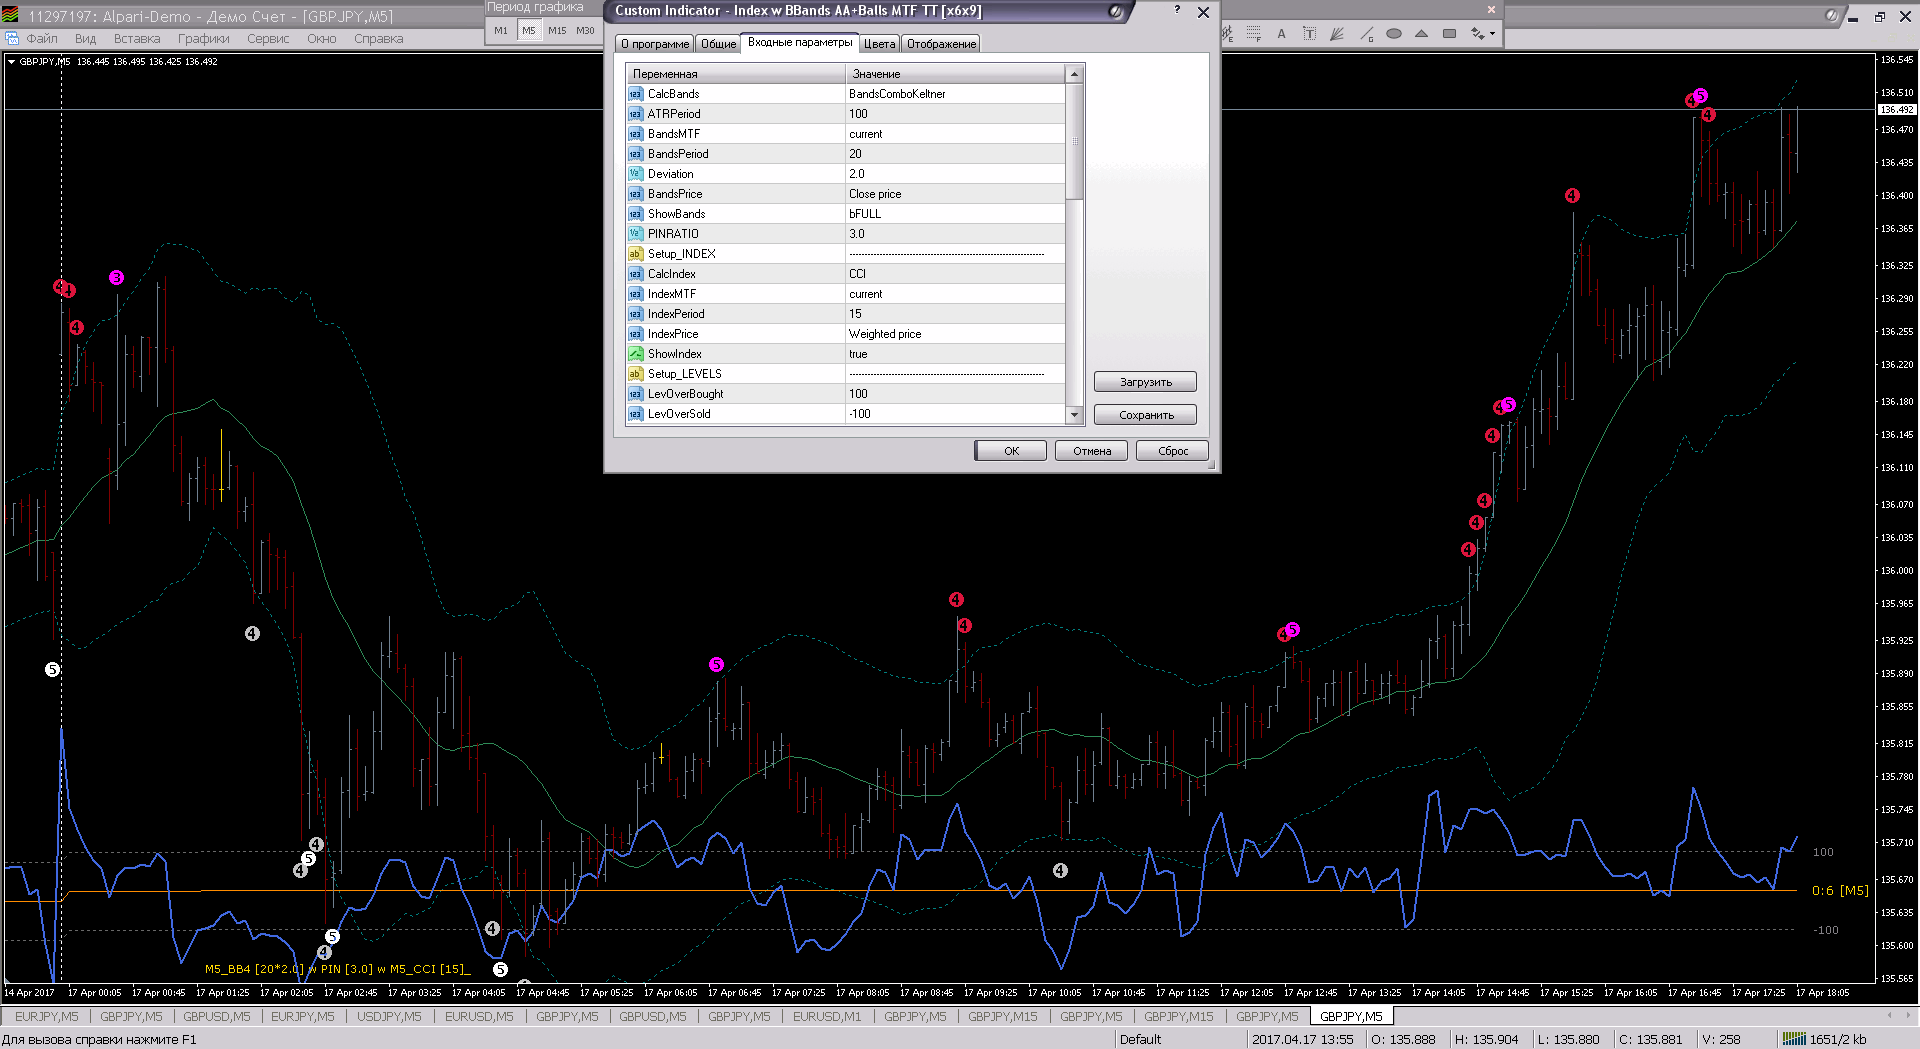Expand the GBPJPY,M5 chart symbol triangle
The height and width of the screenshot is (1049, 1920).
[x=11, y=62]
